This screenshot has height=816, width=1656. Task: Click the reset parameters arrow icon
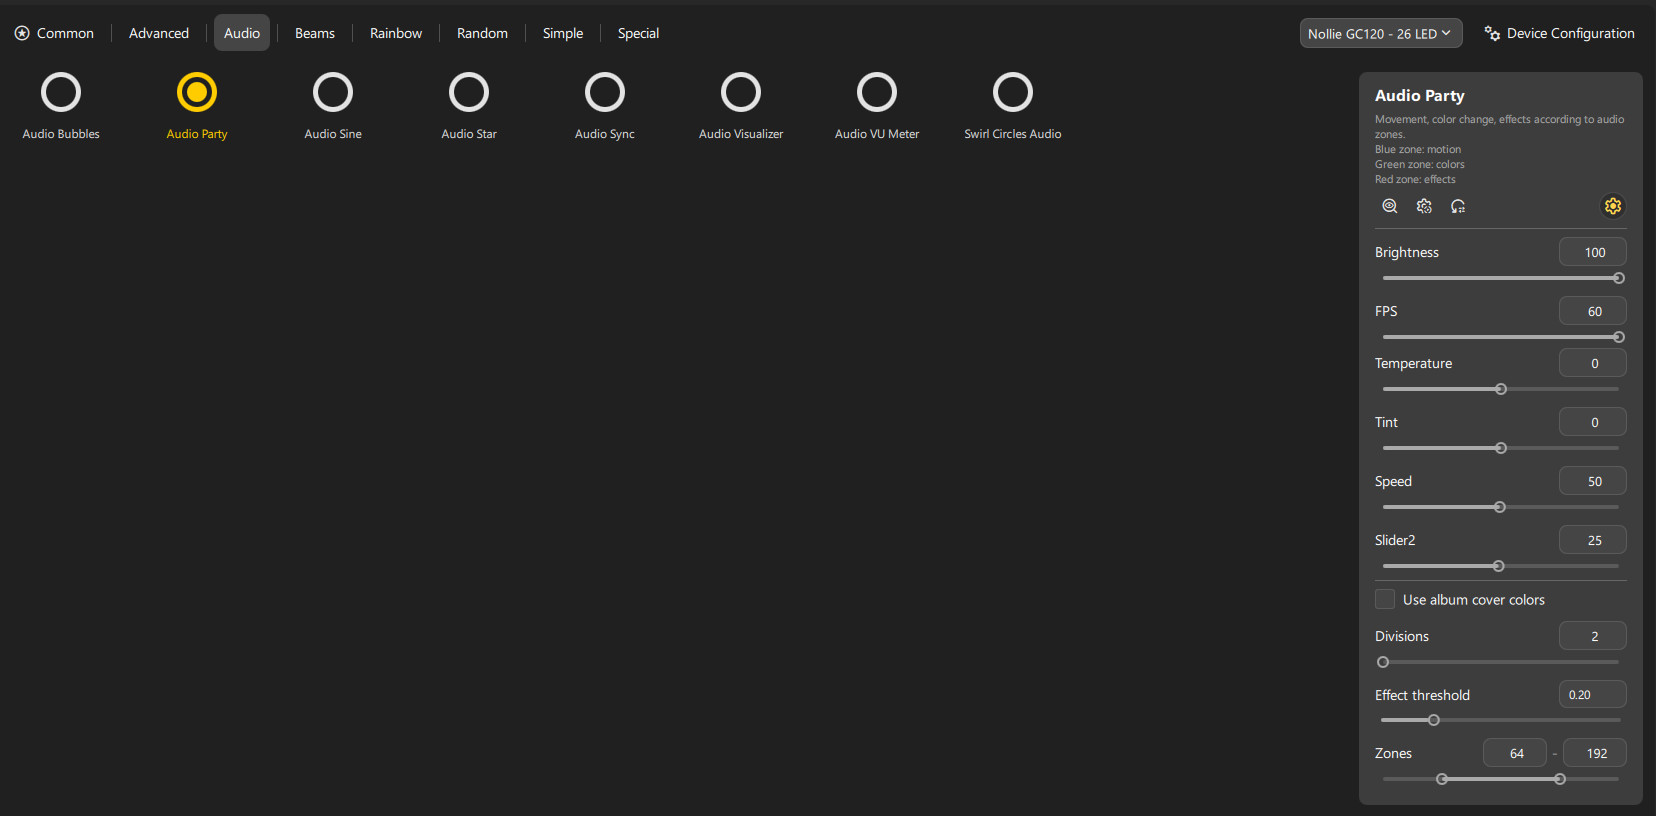1458,206
